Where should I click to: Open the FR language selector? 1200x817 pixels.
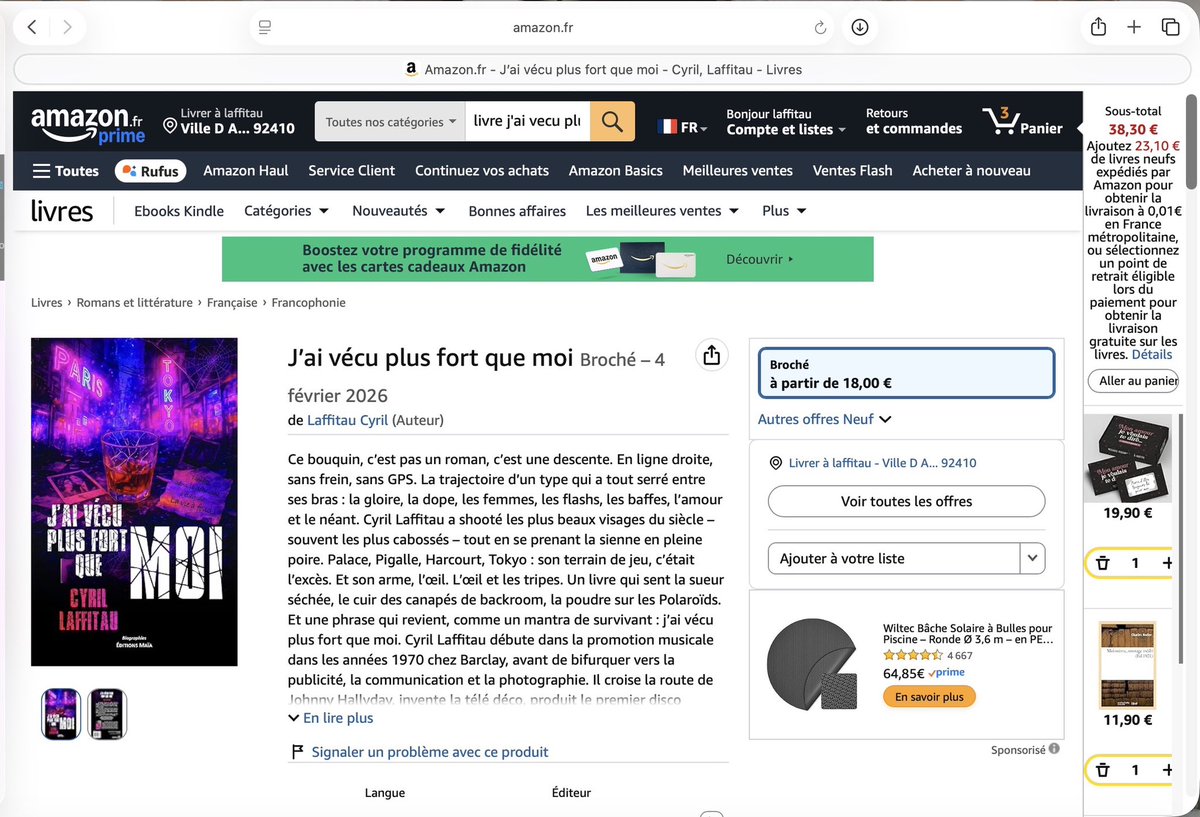tap(683, 127)
